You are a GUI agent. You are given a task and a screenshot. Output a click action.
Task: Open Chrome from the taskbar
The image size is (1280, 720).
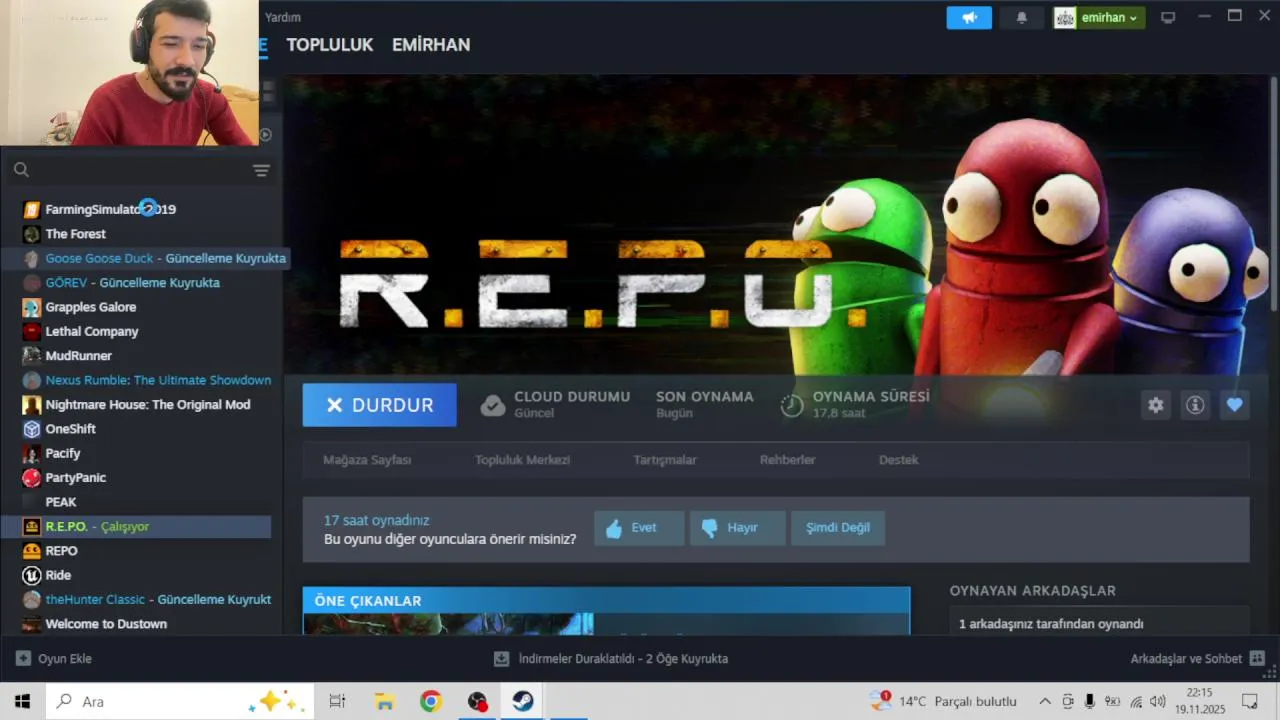tap(431, 701)
